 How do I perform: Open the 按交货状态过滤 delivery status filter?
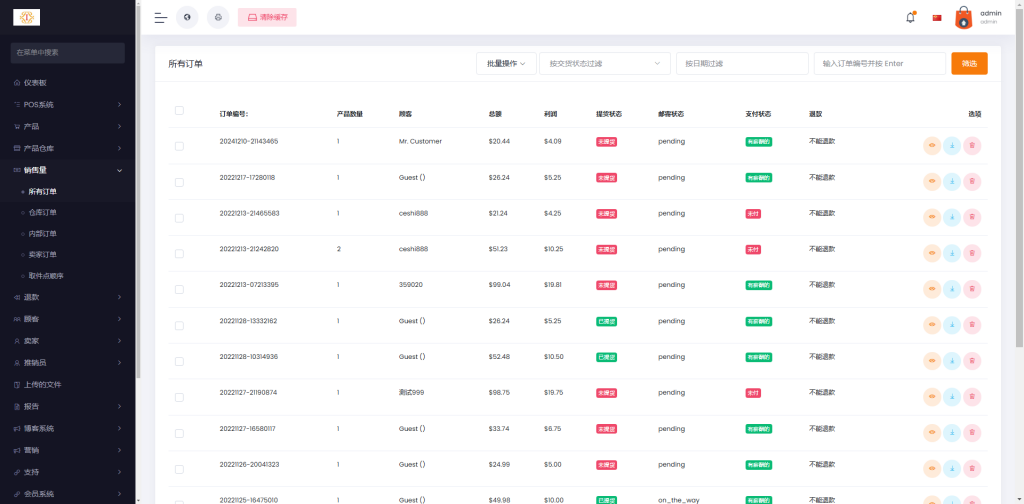point(605,63)
